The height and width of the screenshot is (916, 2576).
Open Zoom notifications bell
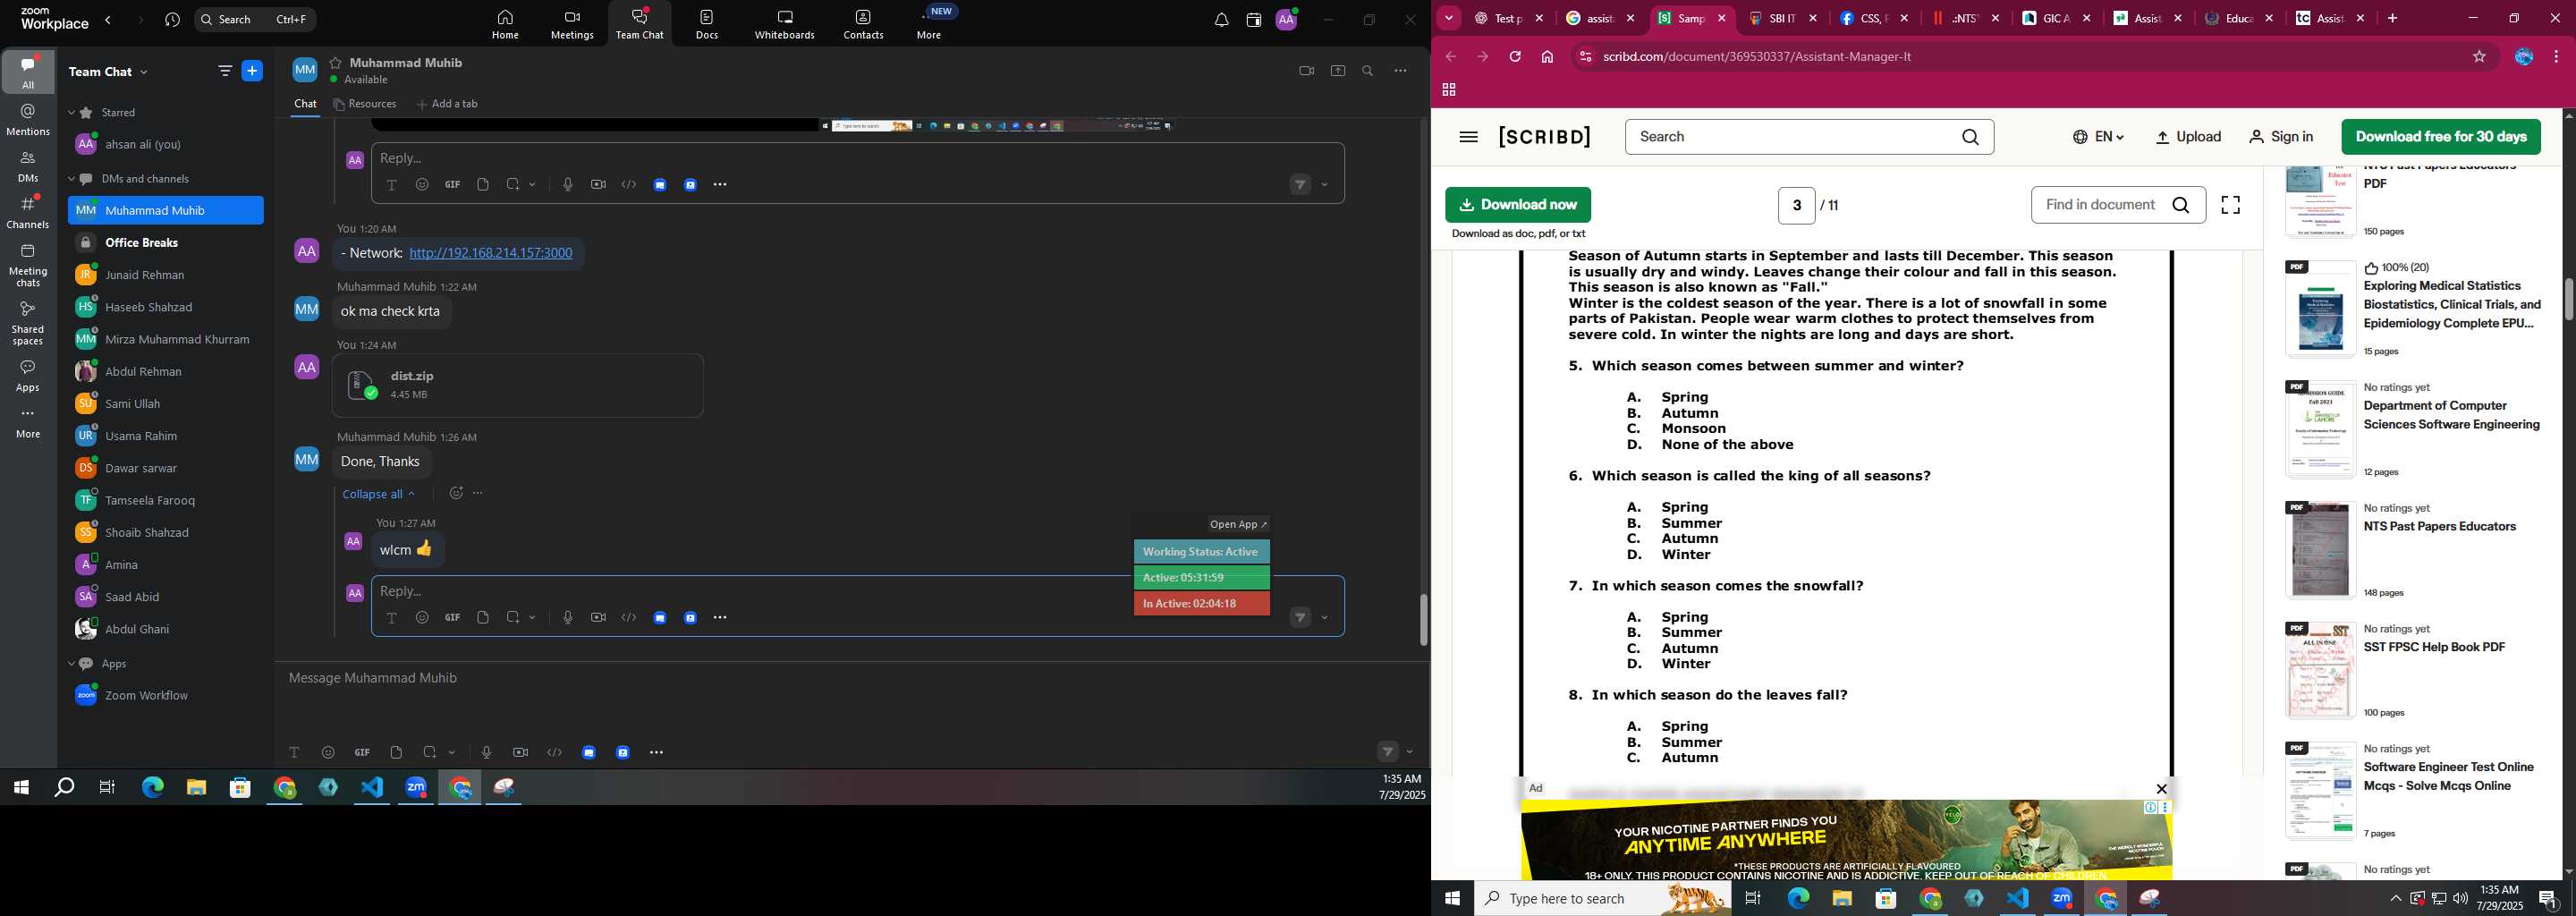1221,20
